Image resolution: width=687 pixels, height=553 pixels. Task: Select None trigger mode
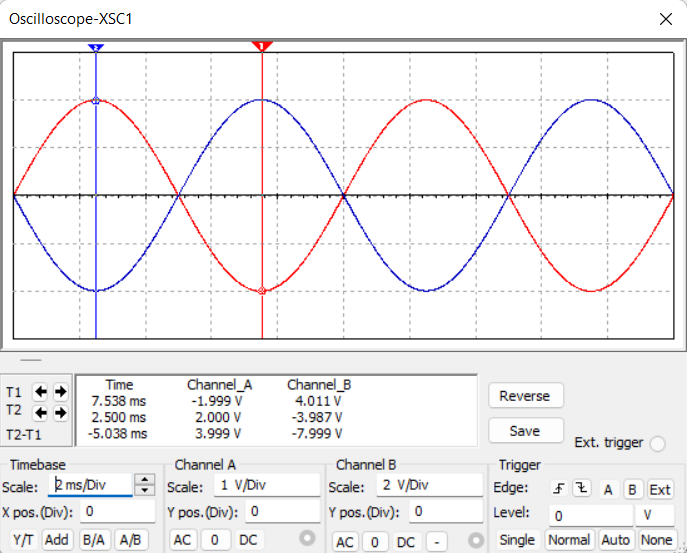[656, 540]
